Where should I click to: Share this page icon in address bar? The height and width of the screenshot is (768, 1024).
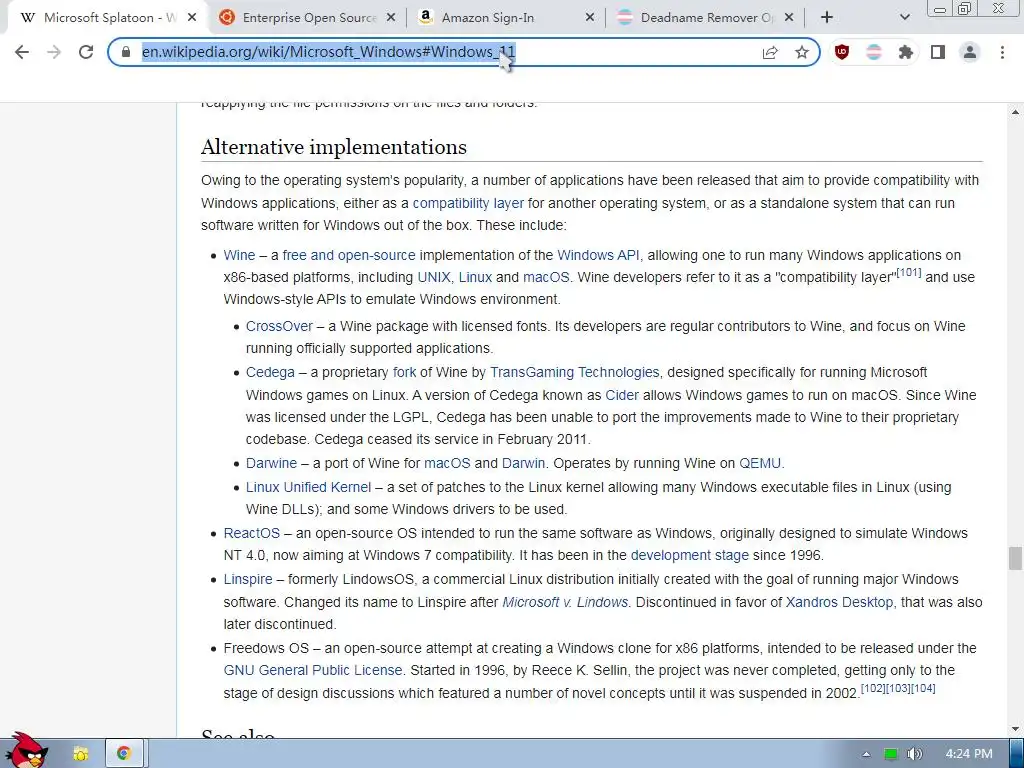pos(770,52)
